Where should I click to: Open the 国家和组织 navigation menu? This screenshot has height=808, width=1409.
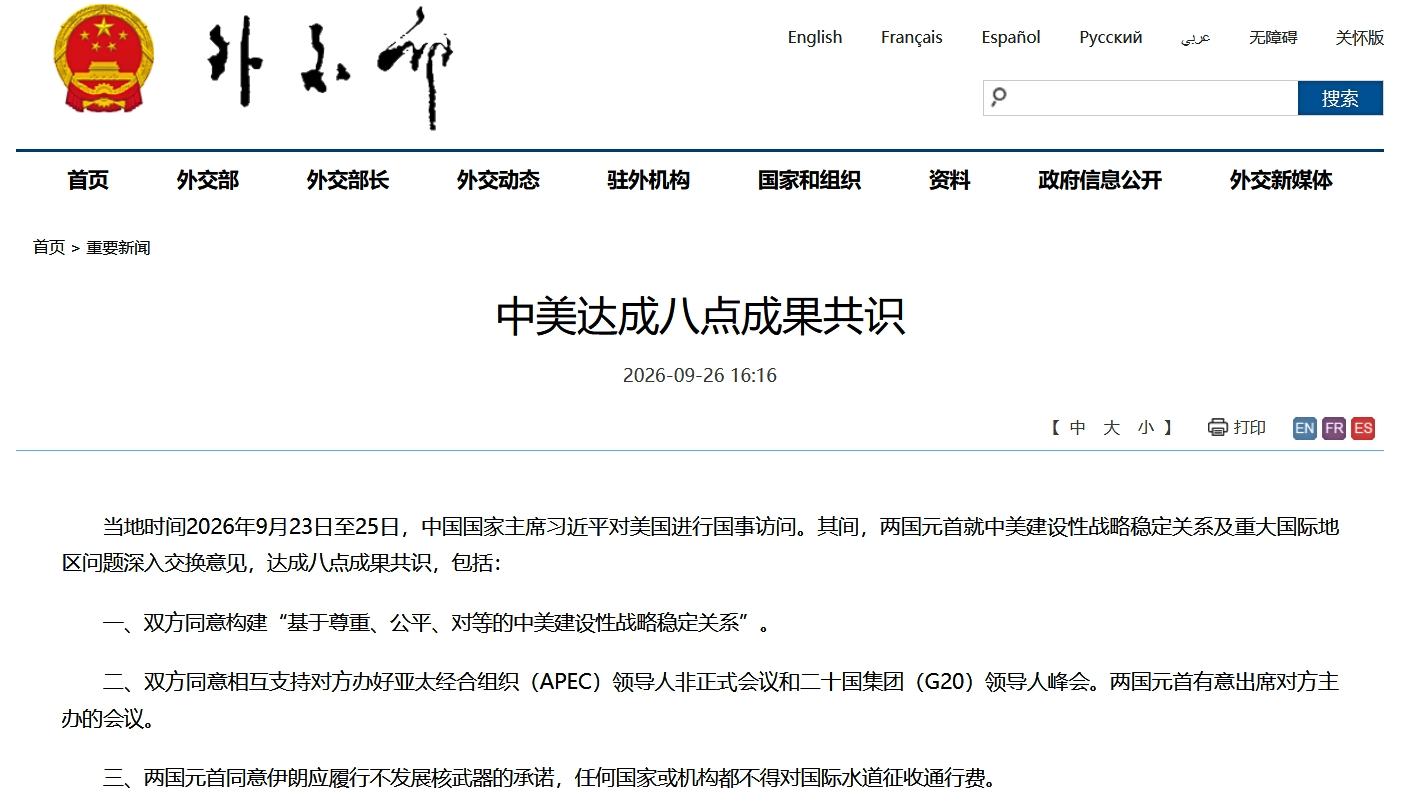coord(809,180)
